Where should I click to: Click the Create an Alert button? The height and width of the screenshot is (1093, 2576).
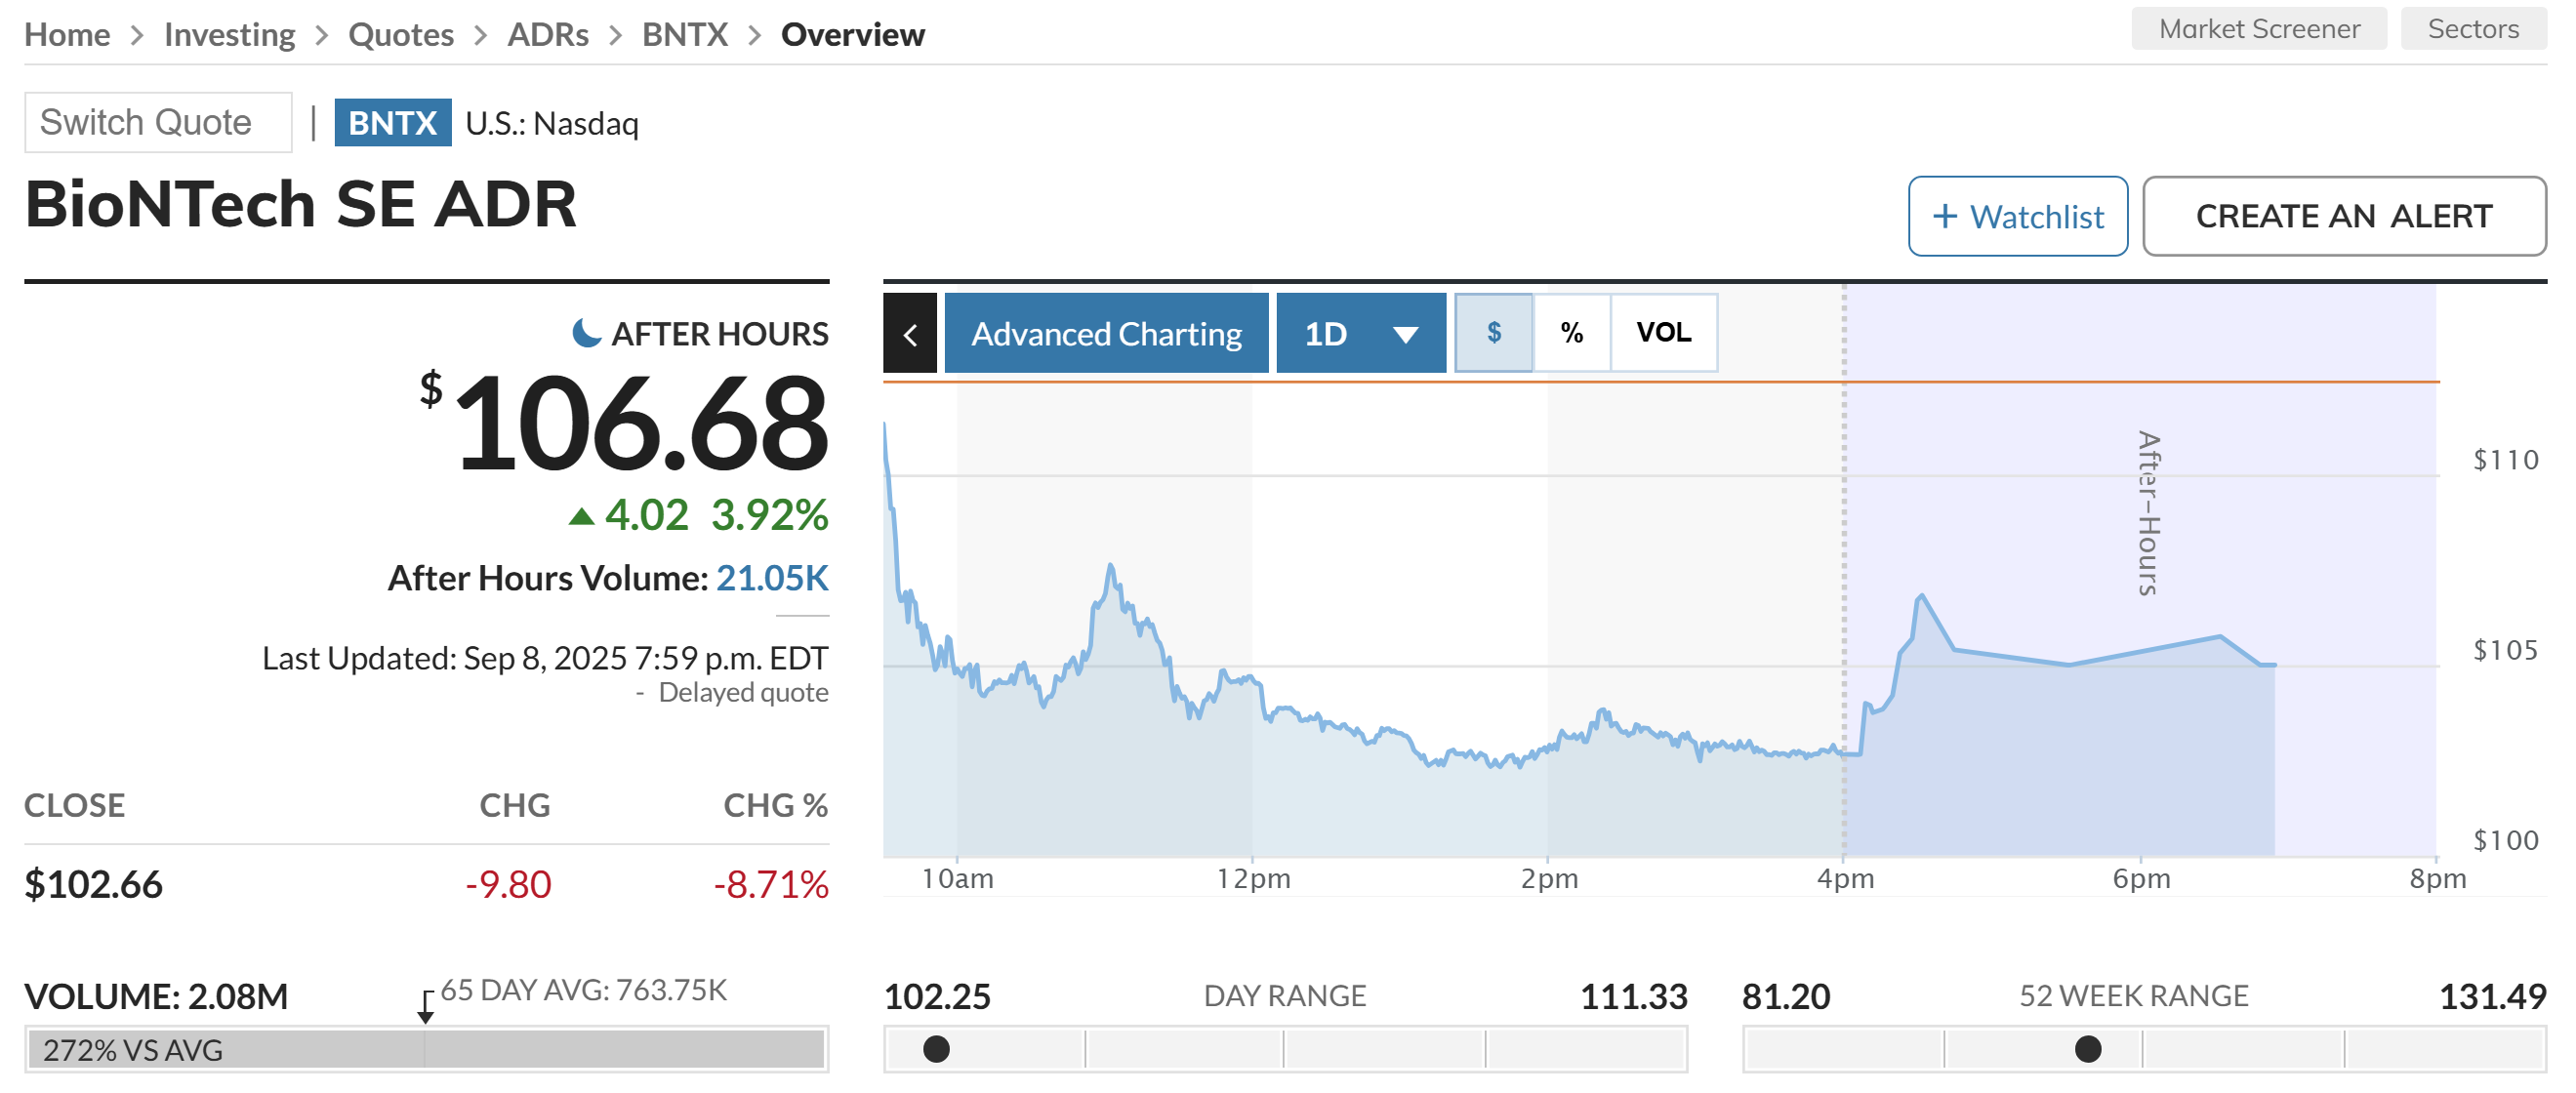point(2343,217)
